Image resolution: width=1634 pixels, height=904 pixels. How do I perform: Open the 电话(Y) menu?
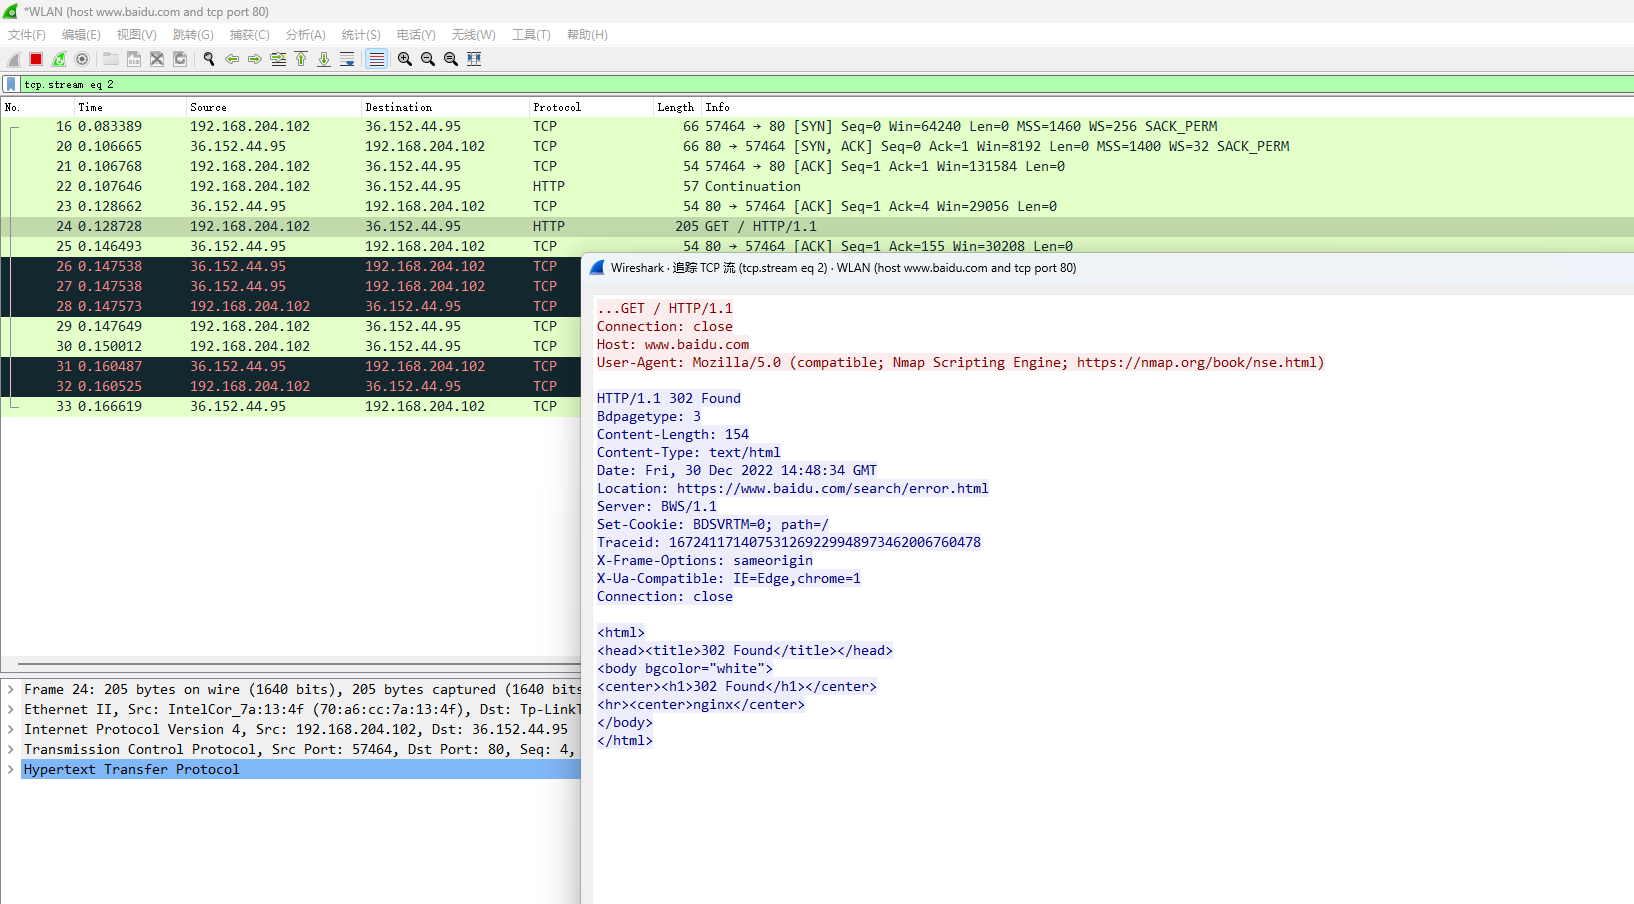pos(416,35)
